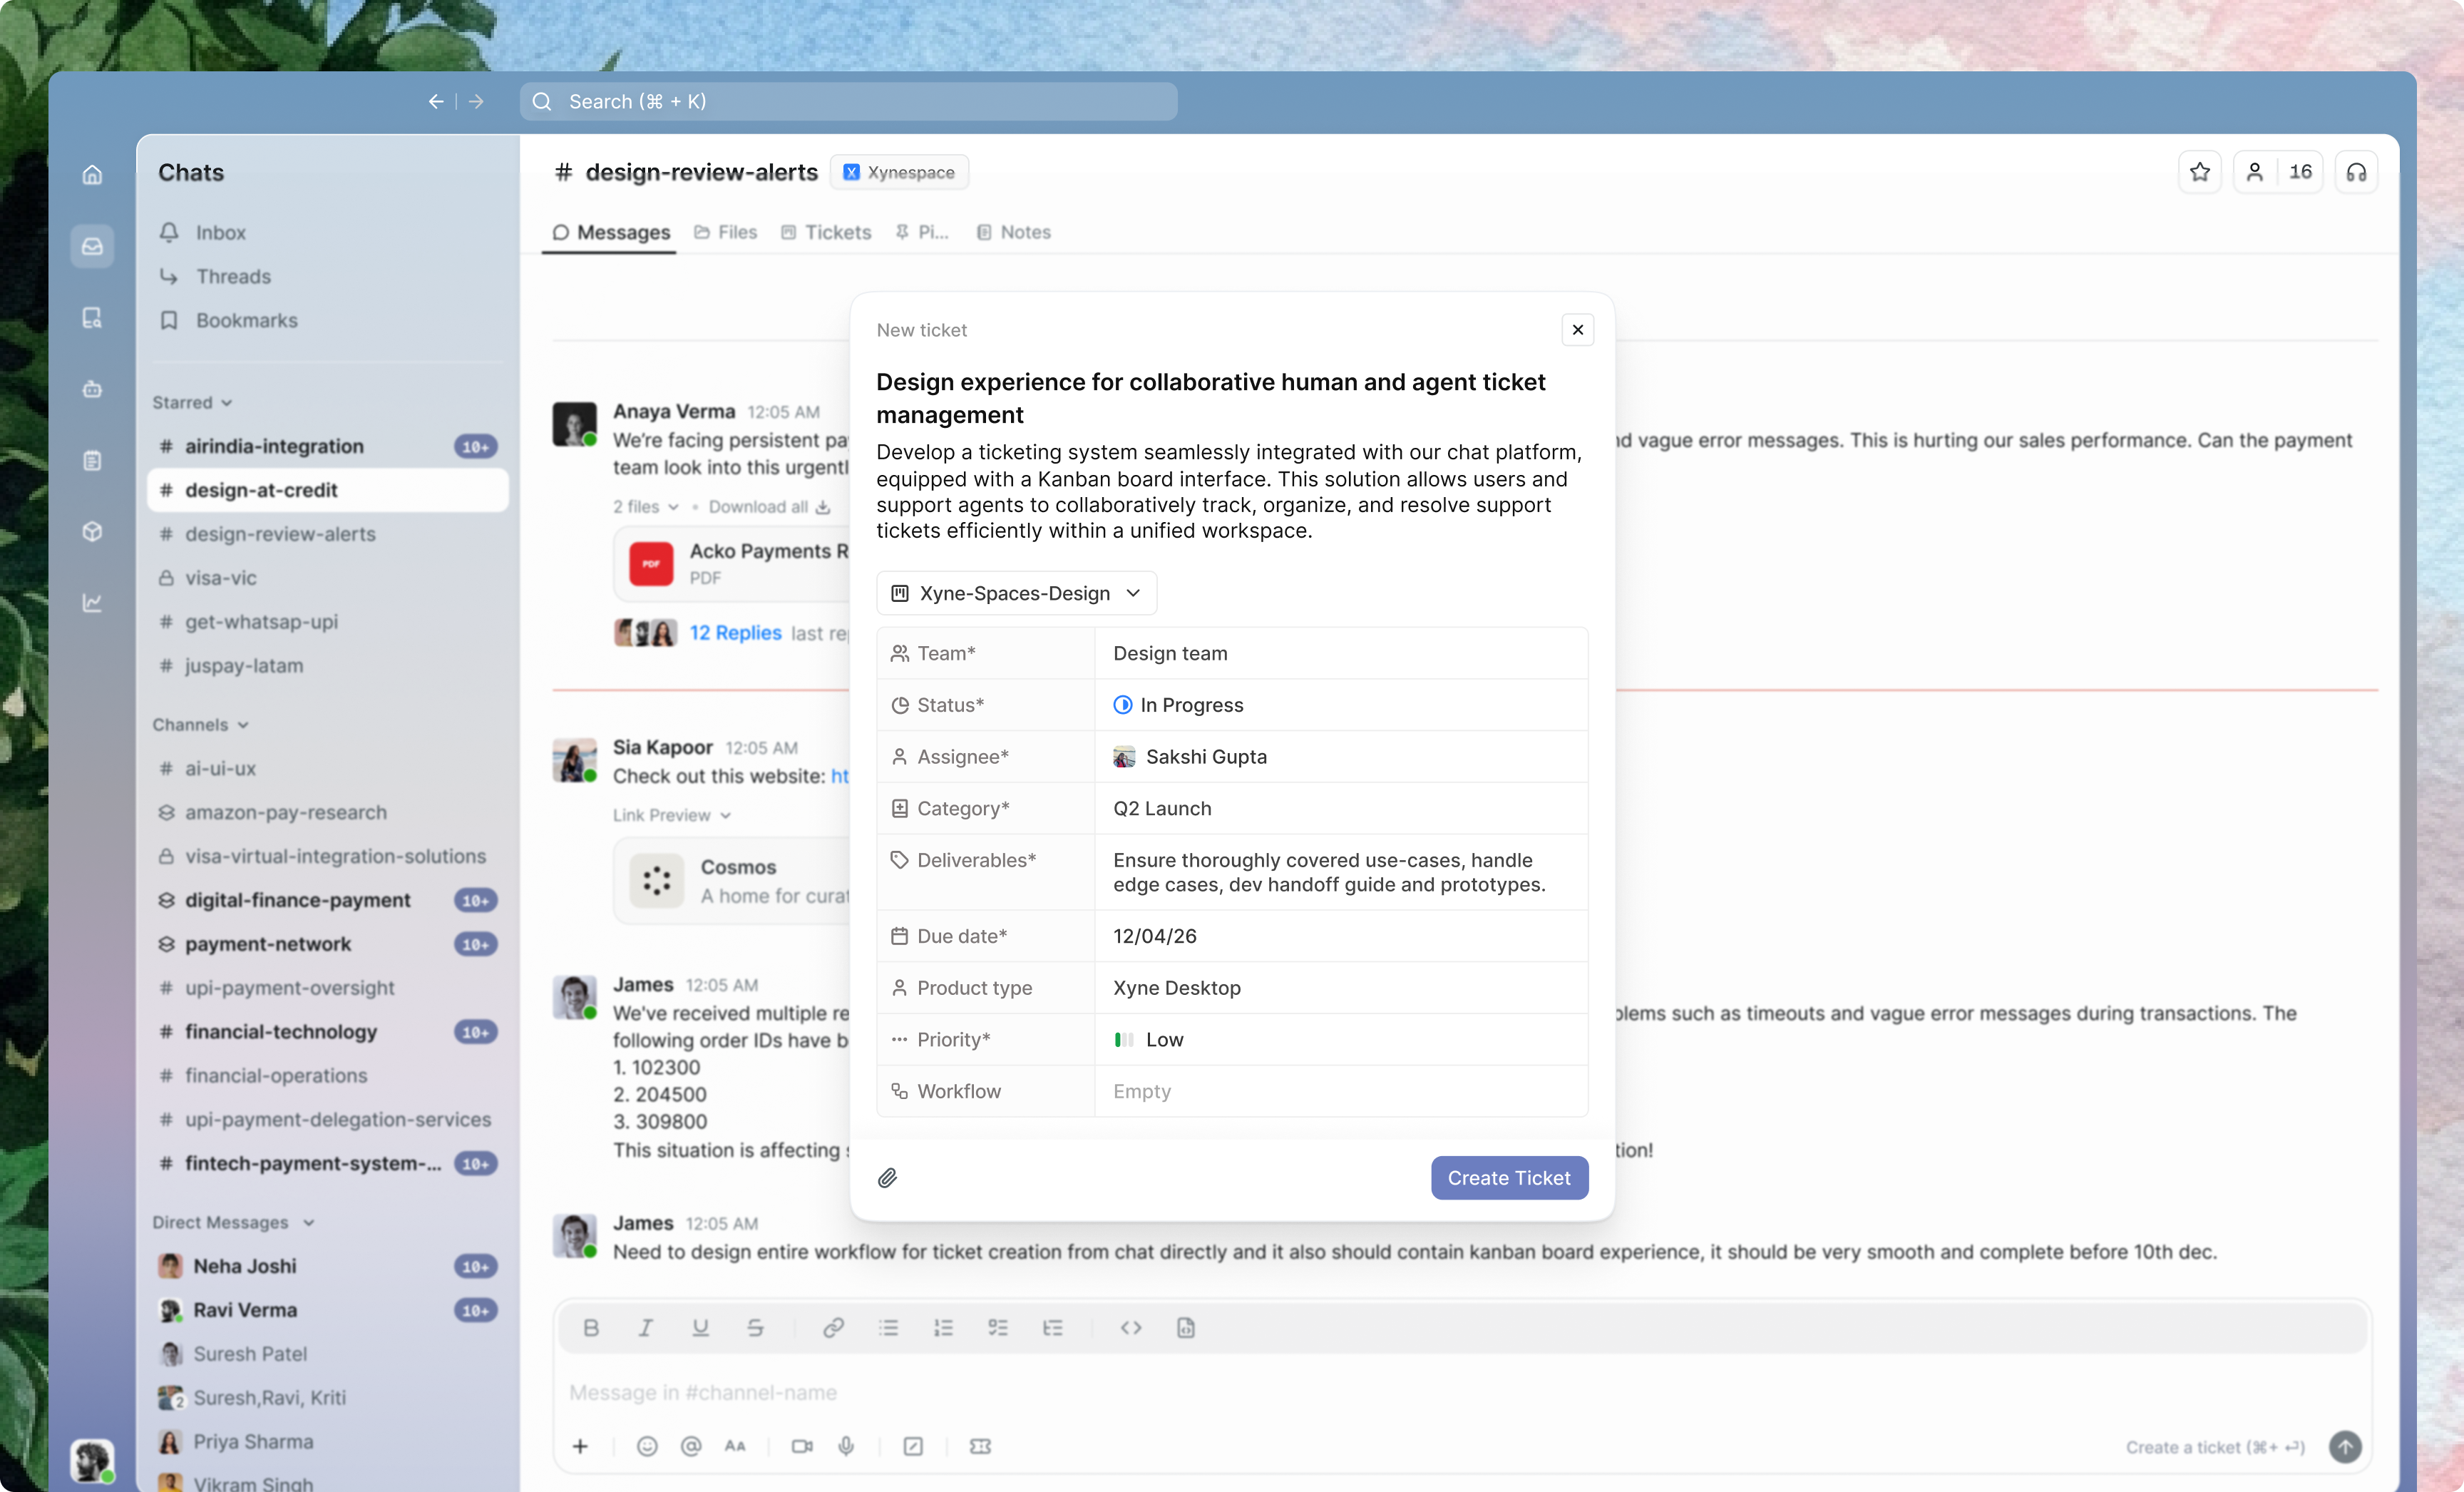Open the emoji picker in composer
This screenshot has height=1492, width=2464.
click(x=647, y=1446)
